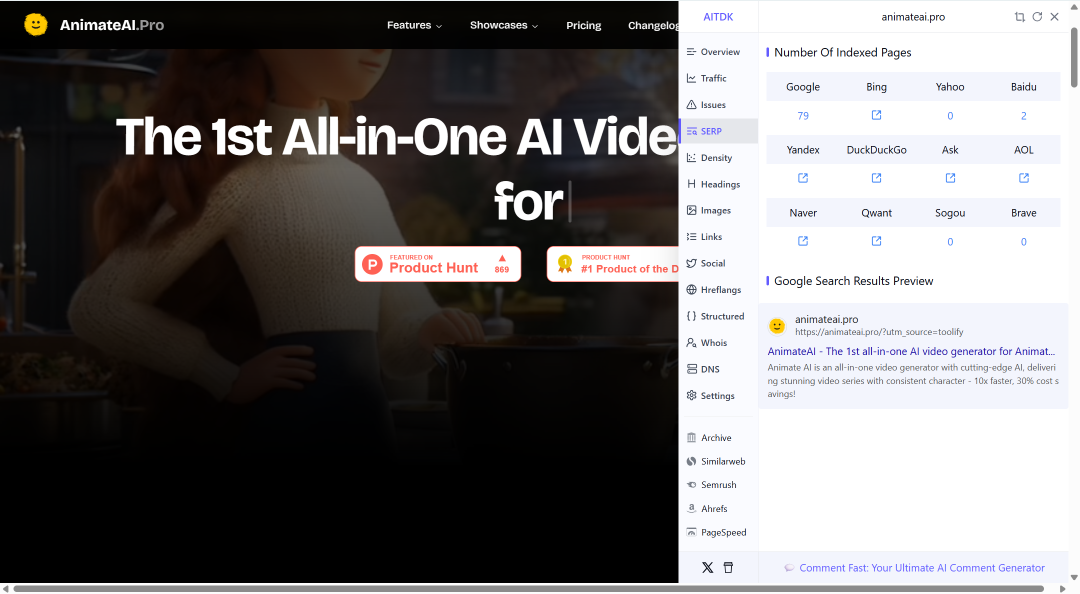This screenshot has width=1080, height=594.
Task: Open the Density section
Action: (x=718, y=158)
